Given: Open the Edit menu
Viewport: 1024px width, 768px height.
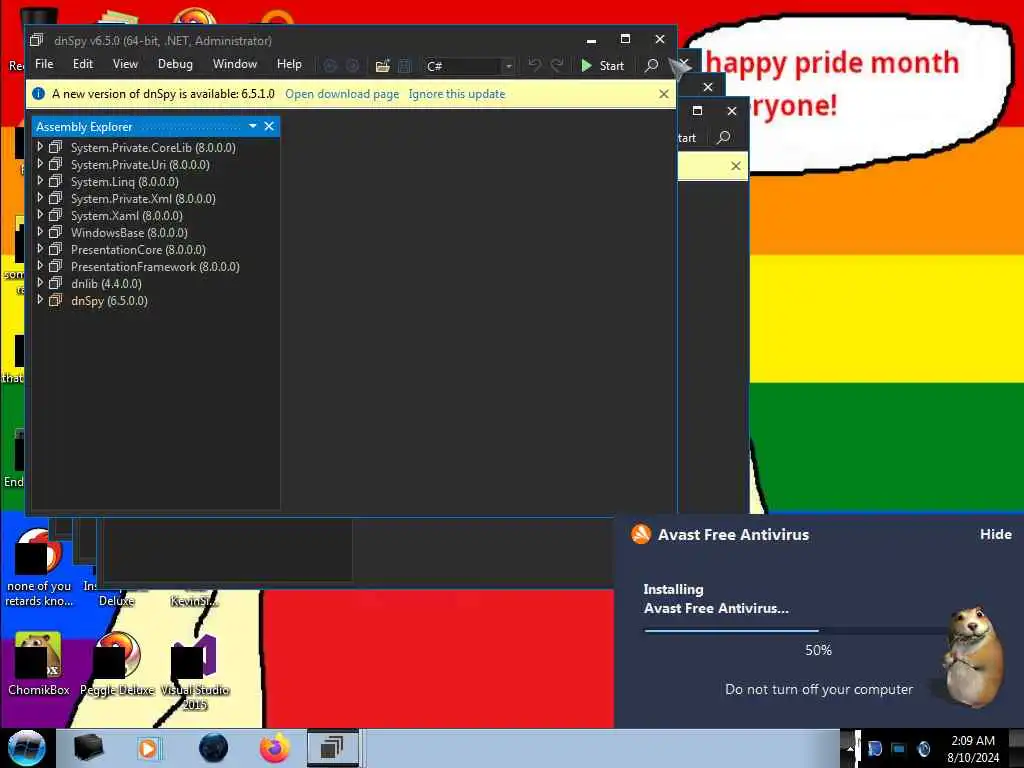Looking at the screenshot, I should [x=83, y=64].
